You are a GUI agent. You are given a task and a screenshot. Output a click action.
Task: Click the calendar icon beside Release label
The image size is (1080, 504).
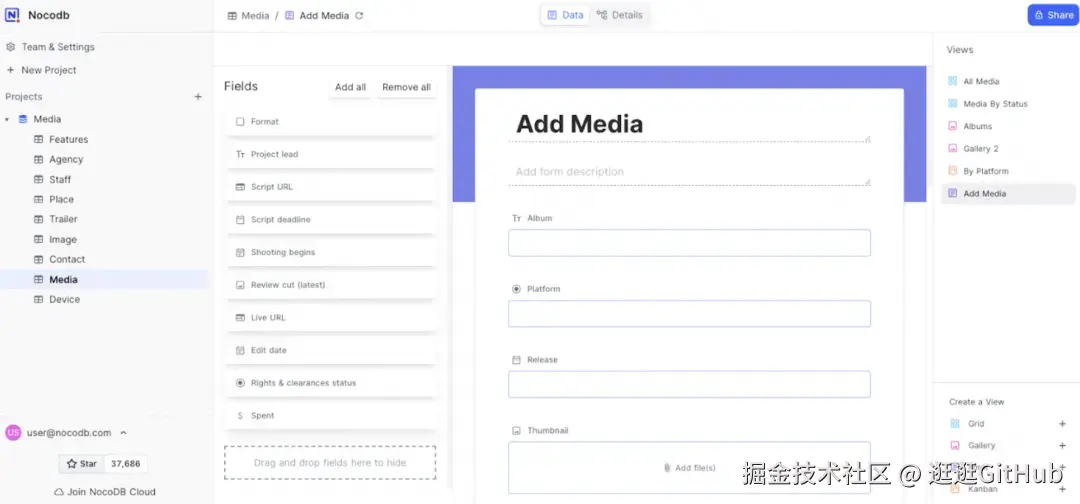pyautogui.click(x=517, y=359)
